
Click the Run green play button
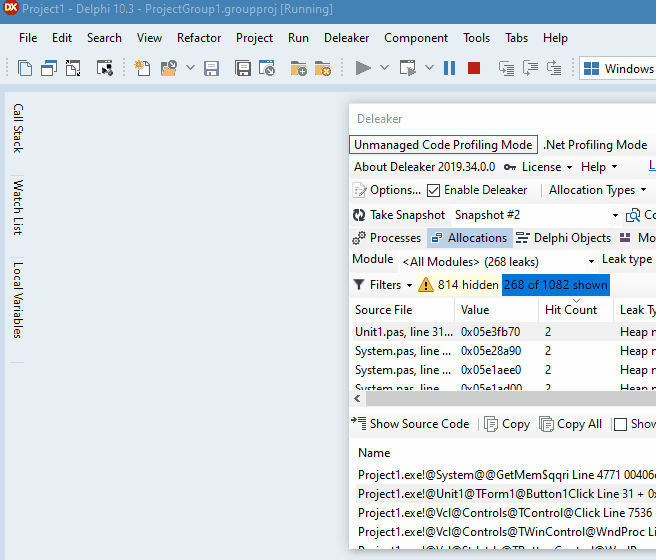click(363, 68)
